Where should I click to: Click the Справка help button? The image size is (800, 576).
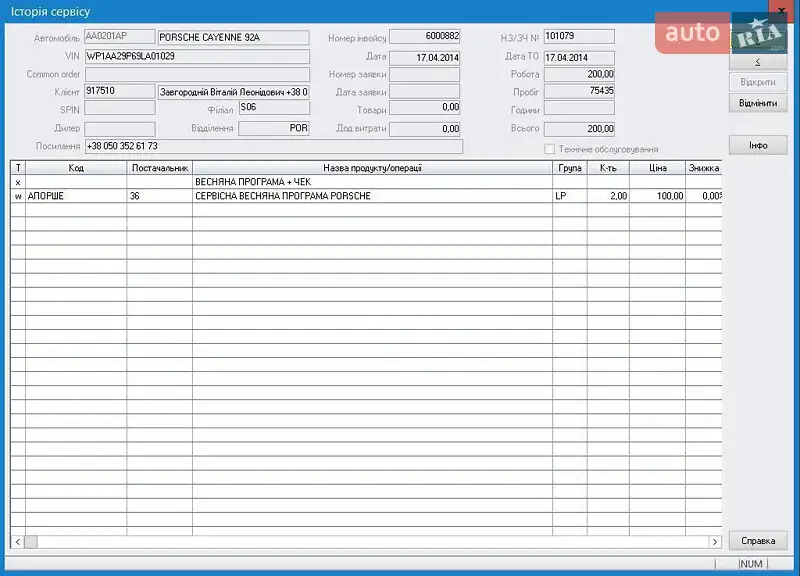pos(758,541)
